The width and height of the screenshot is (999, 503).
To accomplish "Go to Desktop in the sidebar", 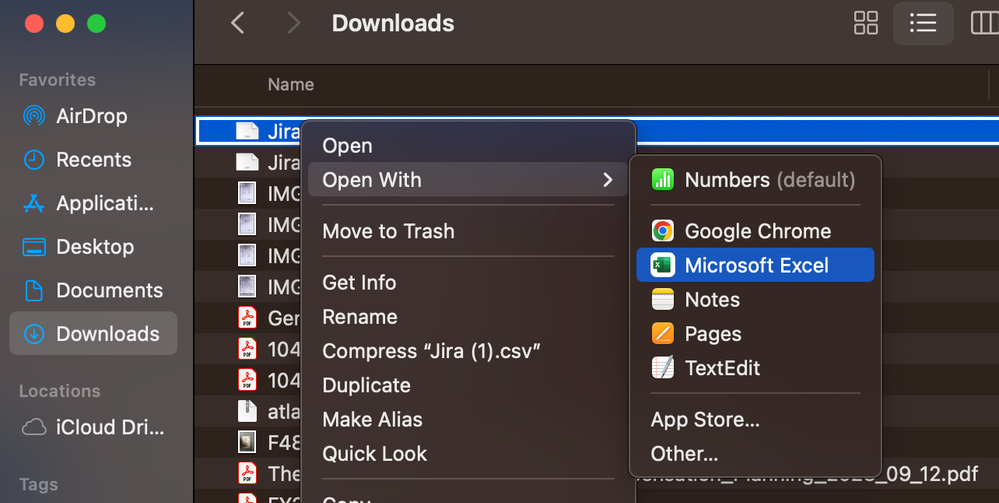I will coord(93,247).
